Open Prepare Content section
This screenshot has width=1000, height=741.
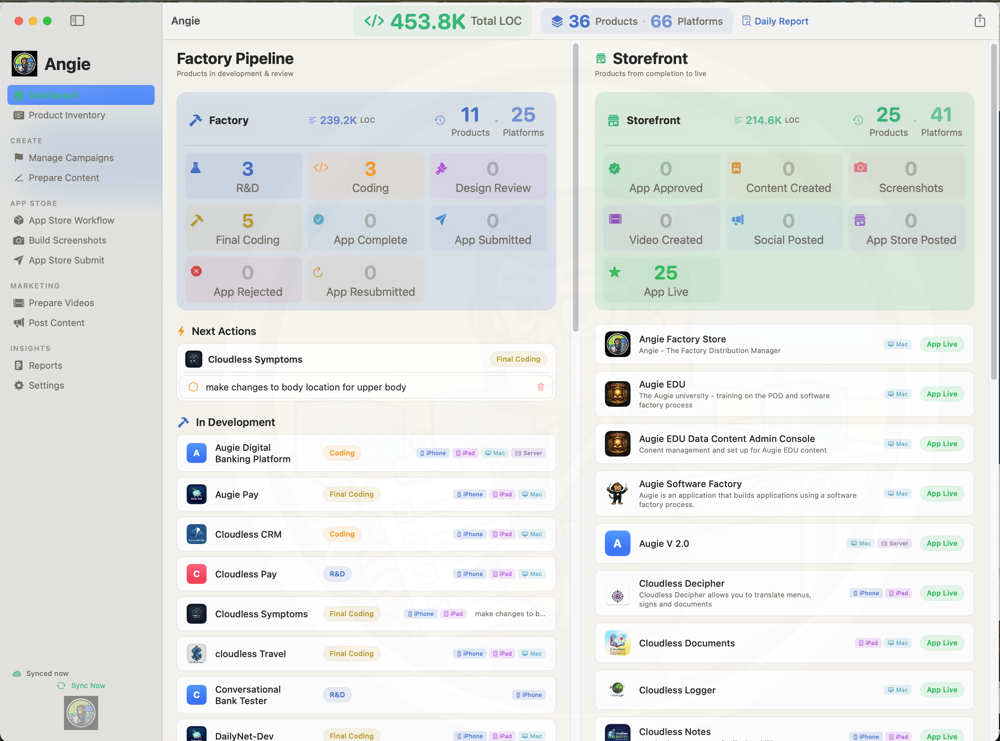tap(81, 177)
